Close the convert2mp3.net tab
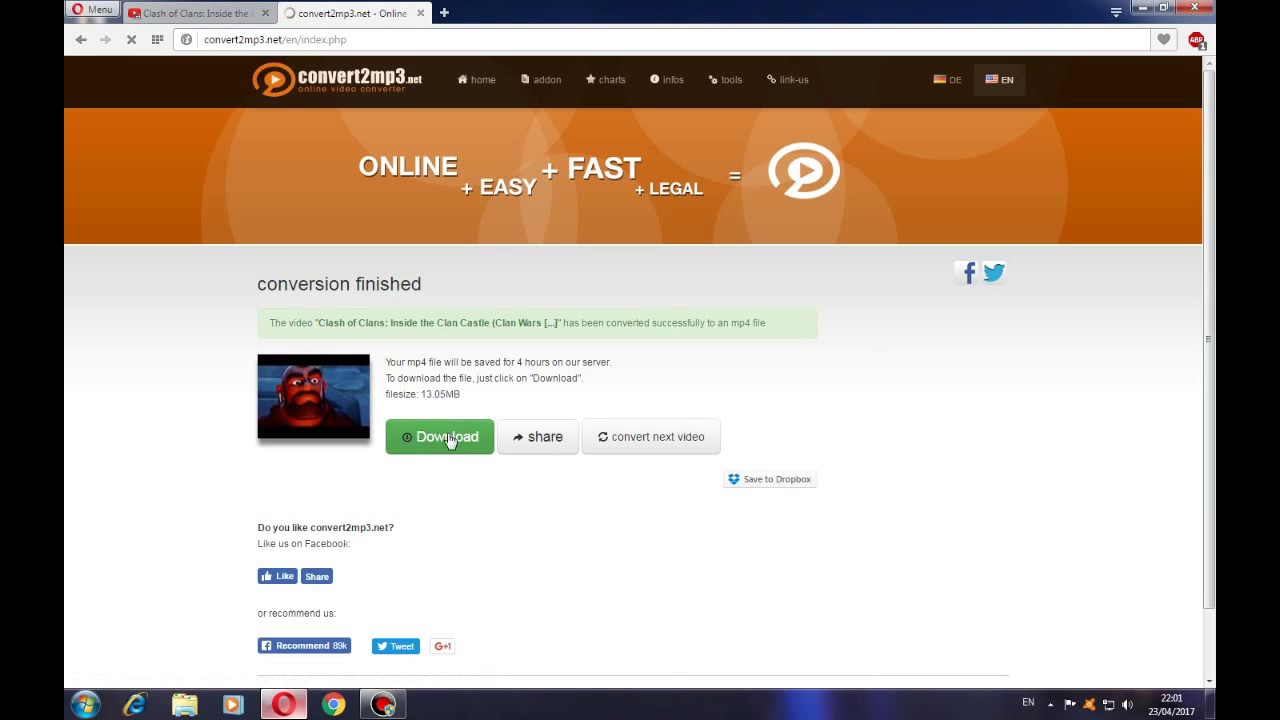Viewport: 1280px width, 720px height. click(x=420, y=13)
